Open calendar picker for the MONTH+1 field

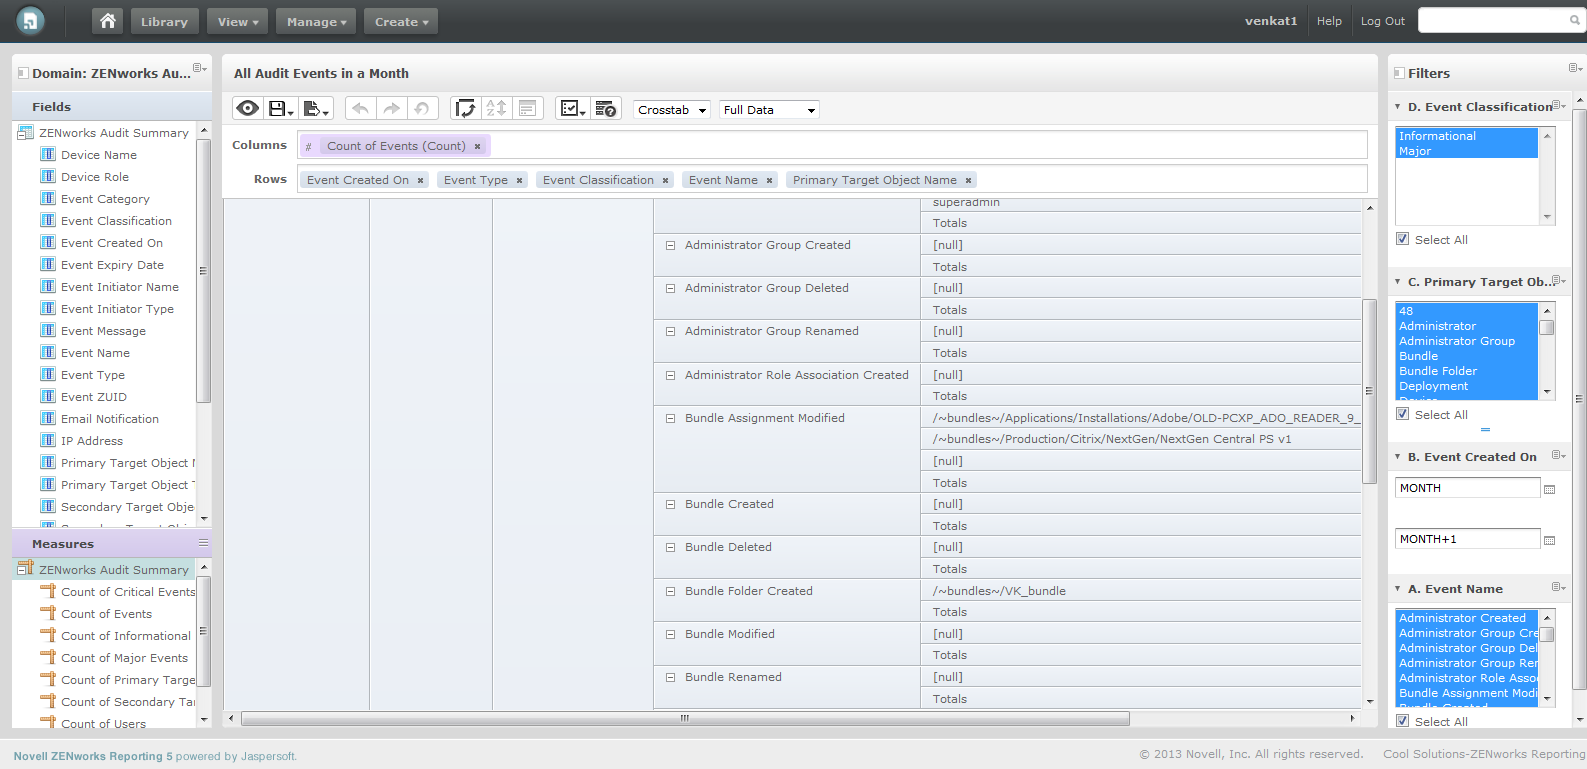1549,540
